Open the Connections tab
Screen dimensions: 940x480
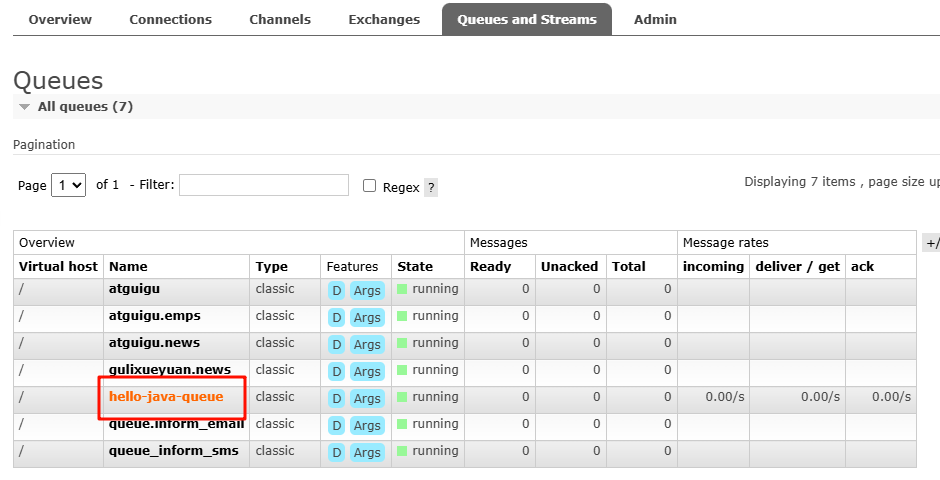click(x=170, y=19)
